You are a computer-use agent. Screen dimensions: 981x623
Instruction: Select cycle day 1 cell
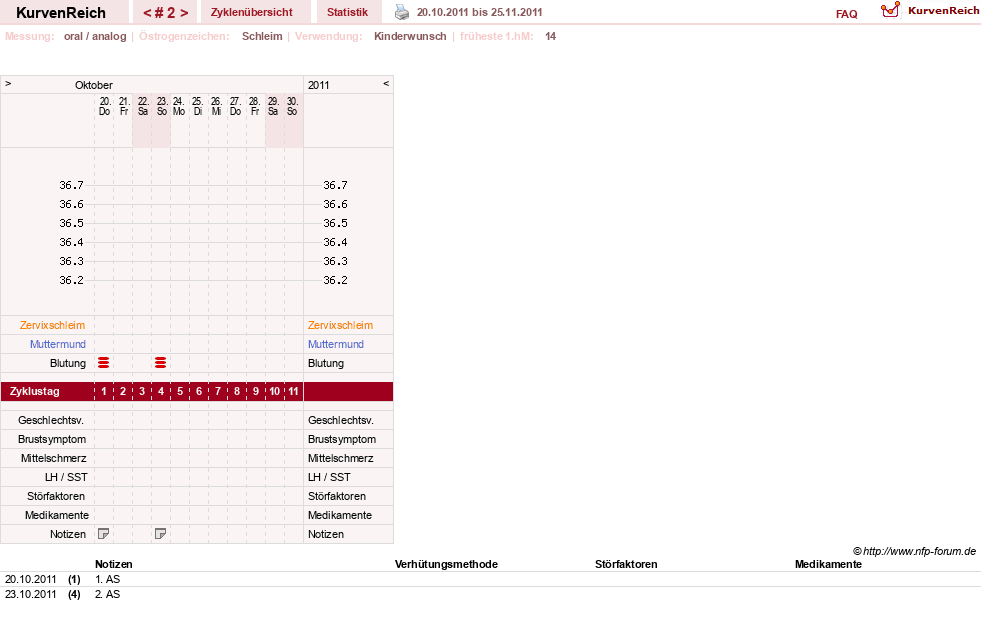point(104,392)
